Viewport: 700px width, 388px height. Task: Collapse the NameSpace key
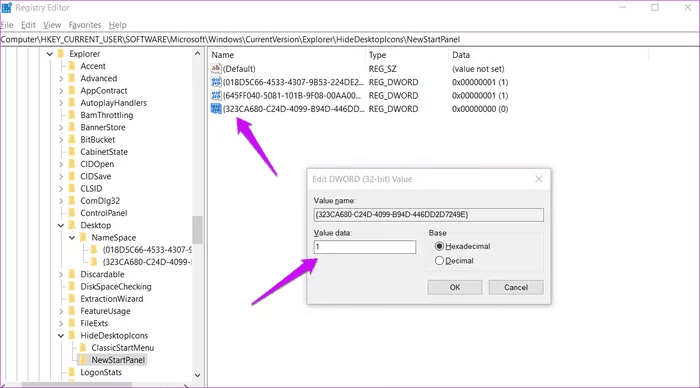[x=72, y=238]
